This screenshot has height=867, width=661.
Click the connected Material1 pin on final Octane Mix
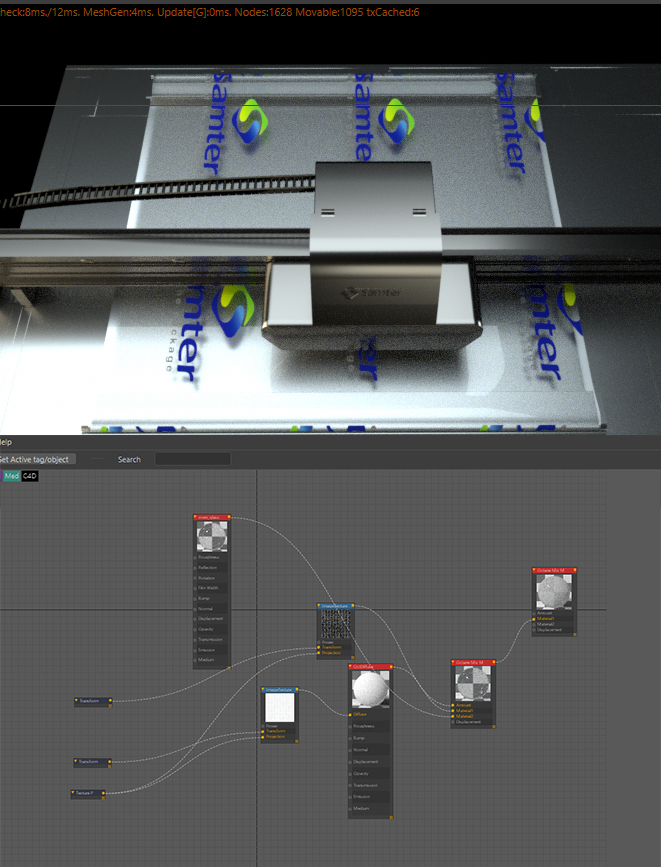534,619
